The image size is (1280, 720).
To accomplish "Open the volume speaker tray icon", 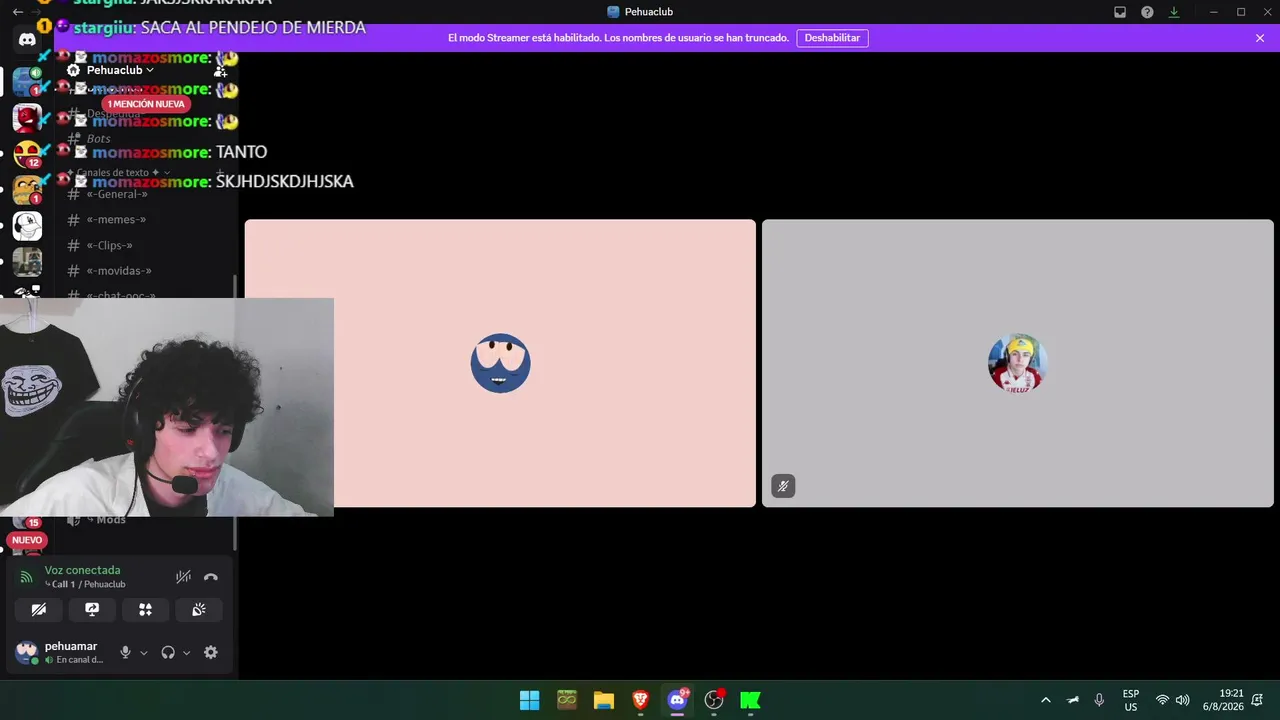I will (x=1183, y=700).
